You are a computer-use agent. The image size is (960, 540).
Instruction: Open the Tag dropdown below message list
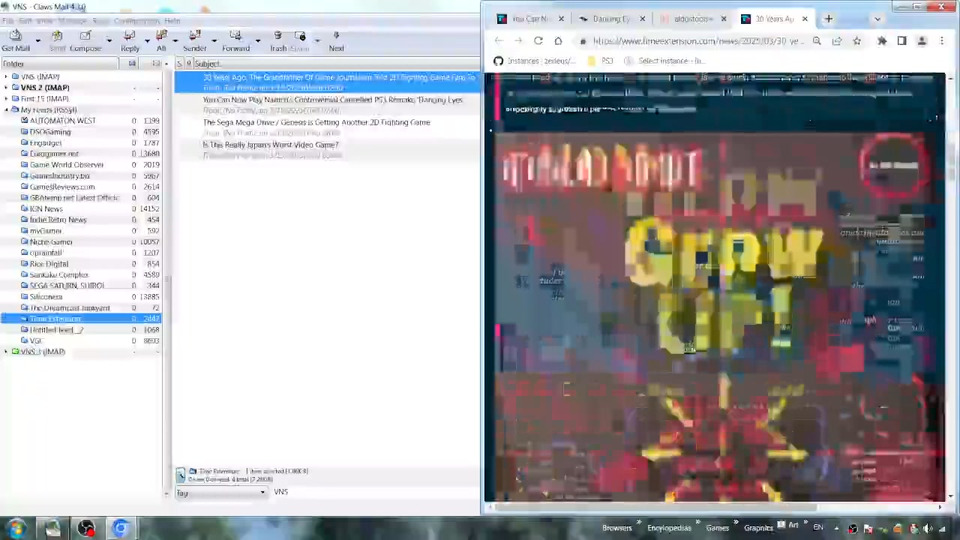(221, 492)
